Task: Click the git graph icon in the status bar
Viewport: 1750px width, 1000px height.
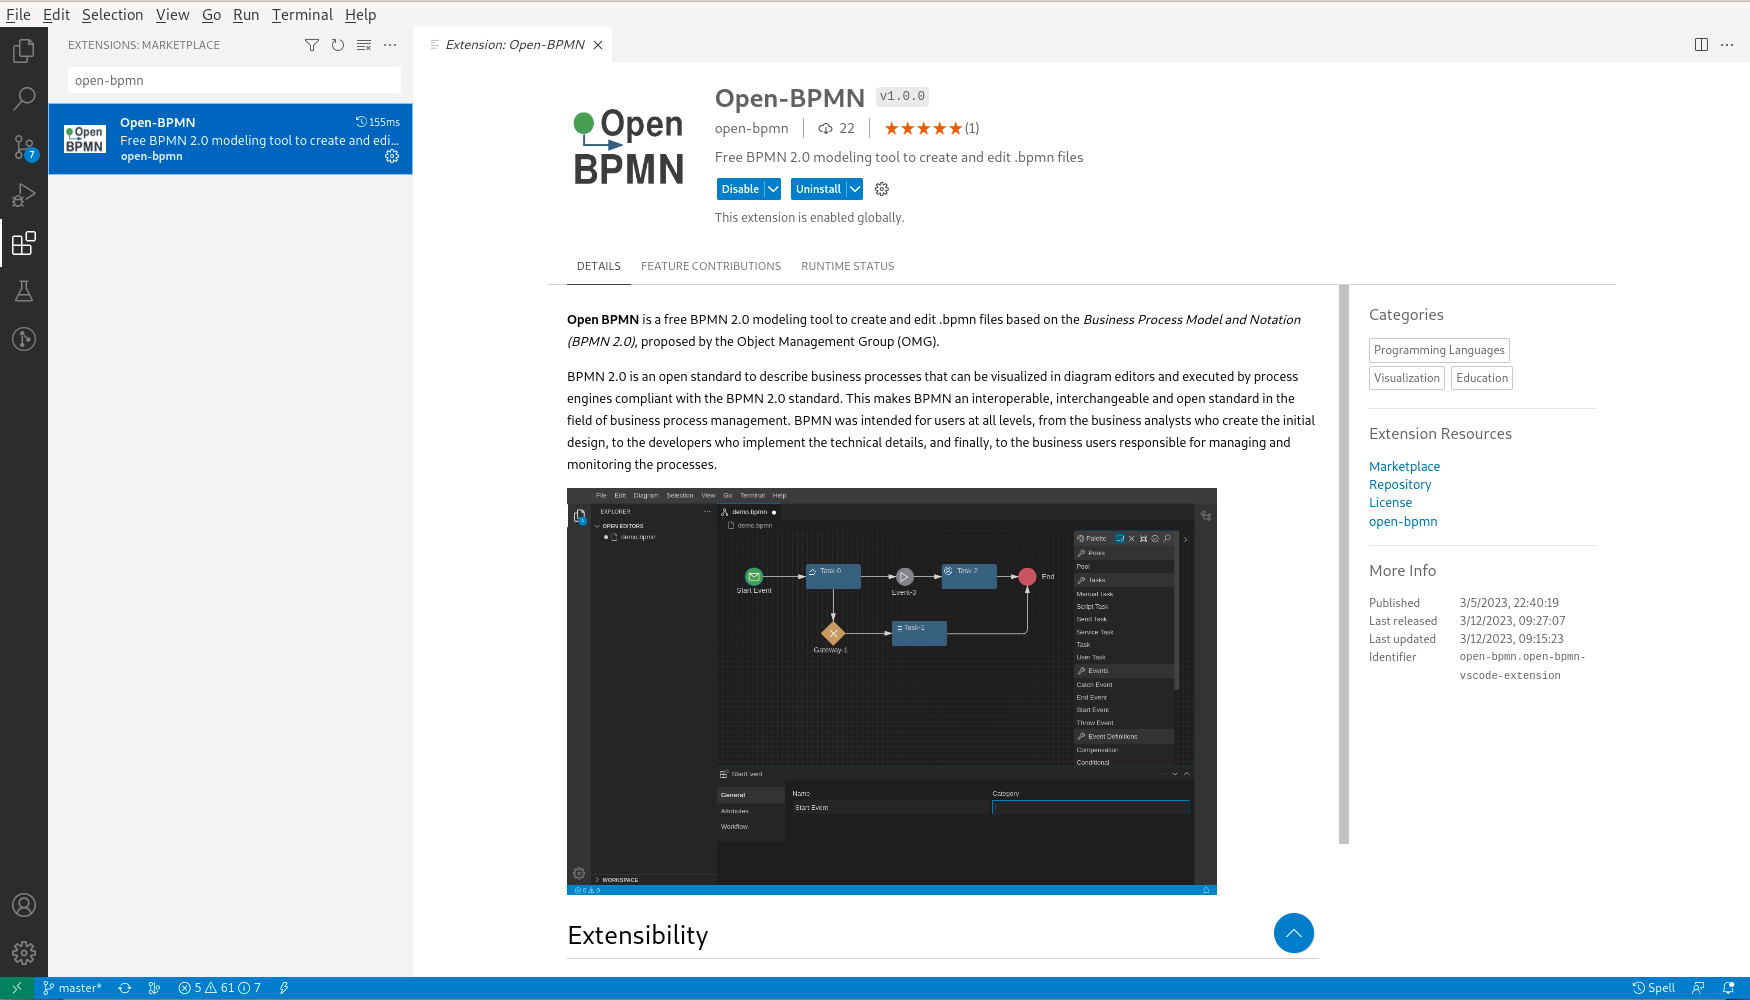Action: [x=154, y=988]
